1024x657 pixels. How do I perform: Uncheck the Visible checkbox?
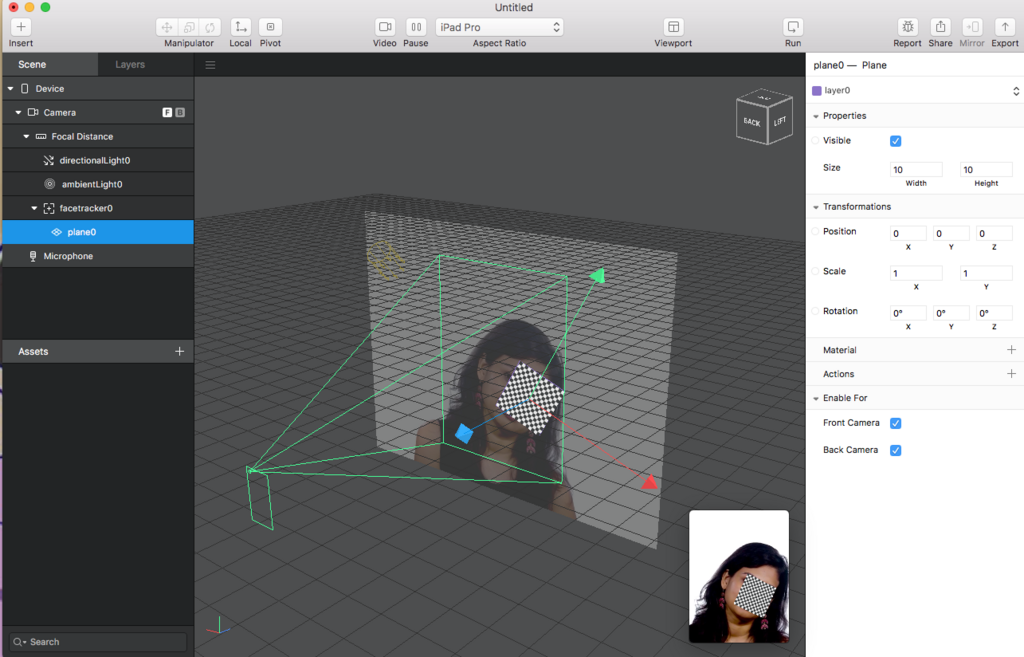pyautogui.click(x=895, y=141)
